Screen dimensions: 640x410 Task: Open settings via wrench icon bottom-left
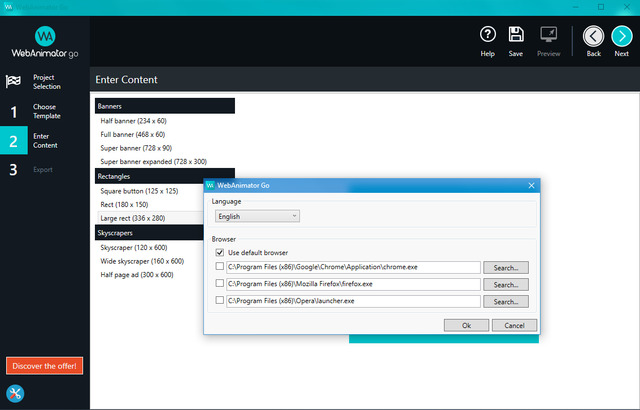tap(16, 393)
